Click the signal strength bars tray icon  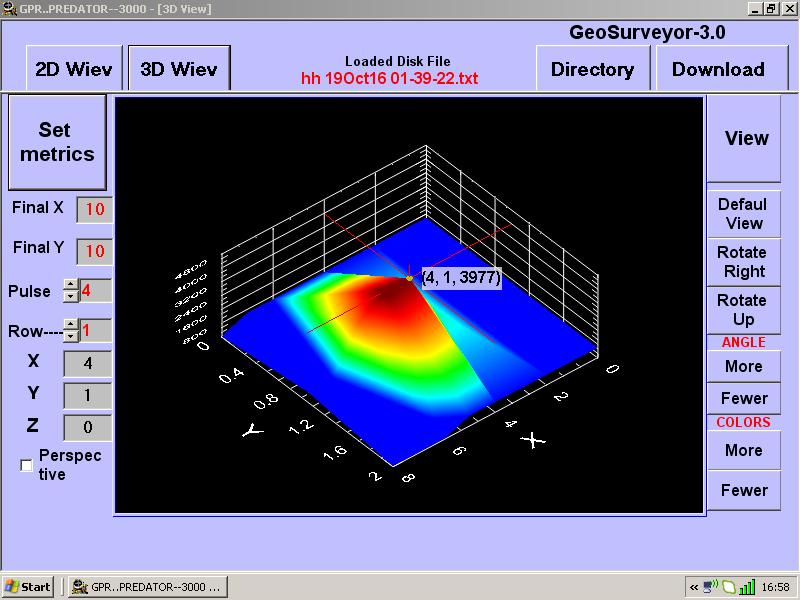[747, 587]
